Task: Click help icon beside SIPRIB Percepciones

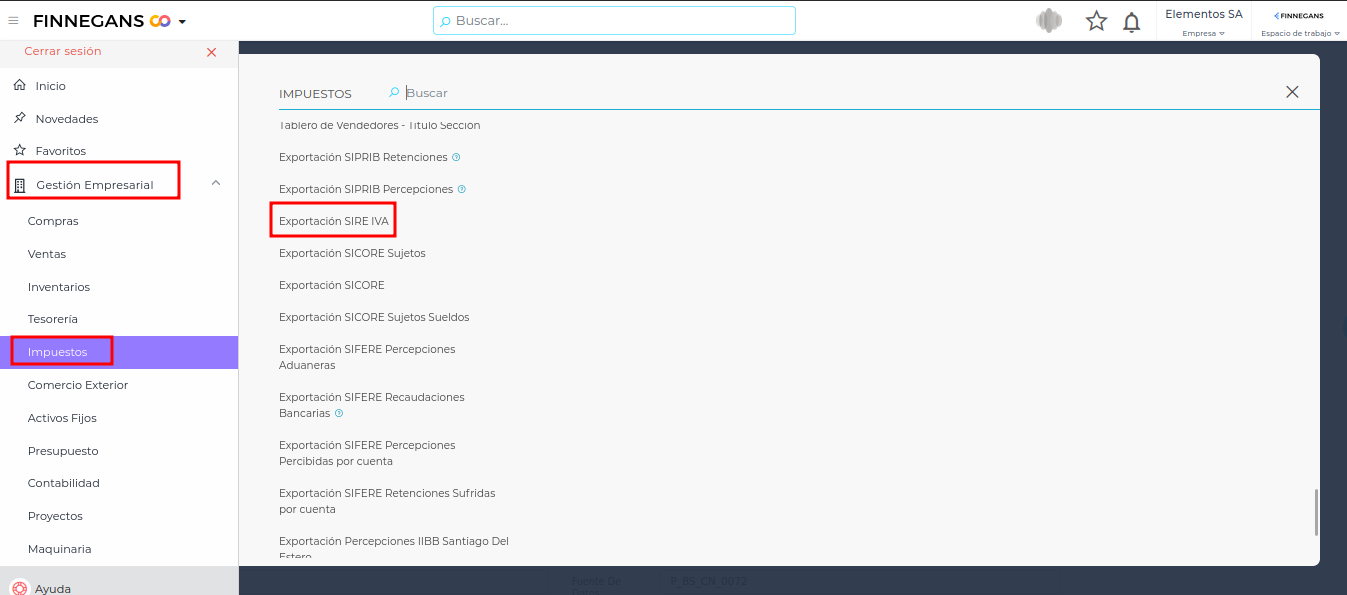Action: [x=462, y=189]
